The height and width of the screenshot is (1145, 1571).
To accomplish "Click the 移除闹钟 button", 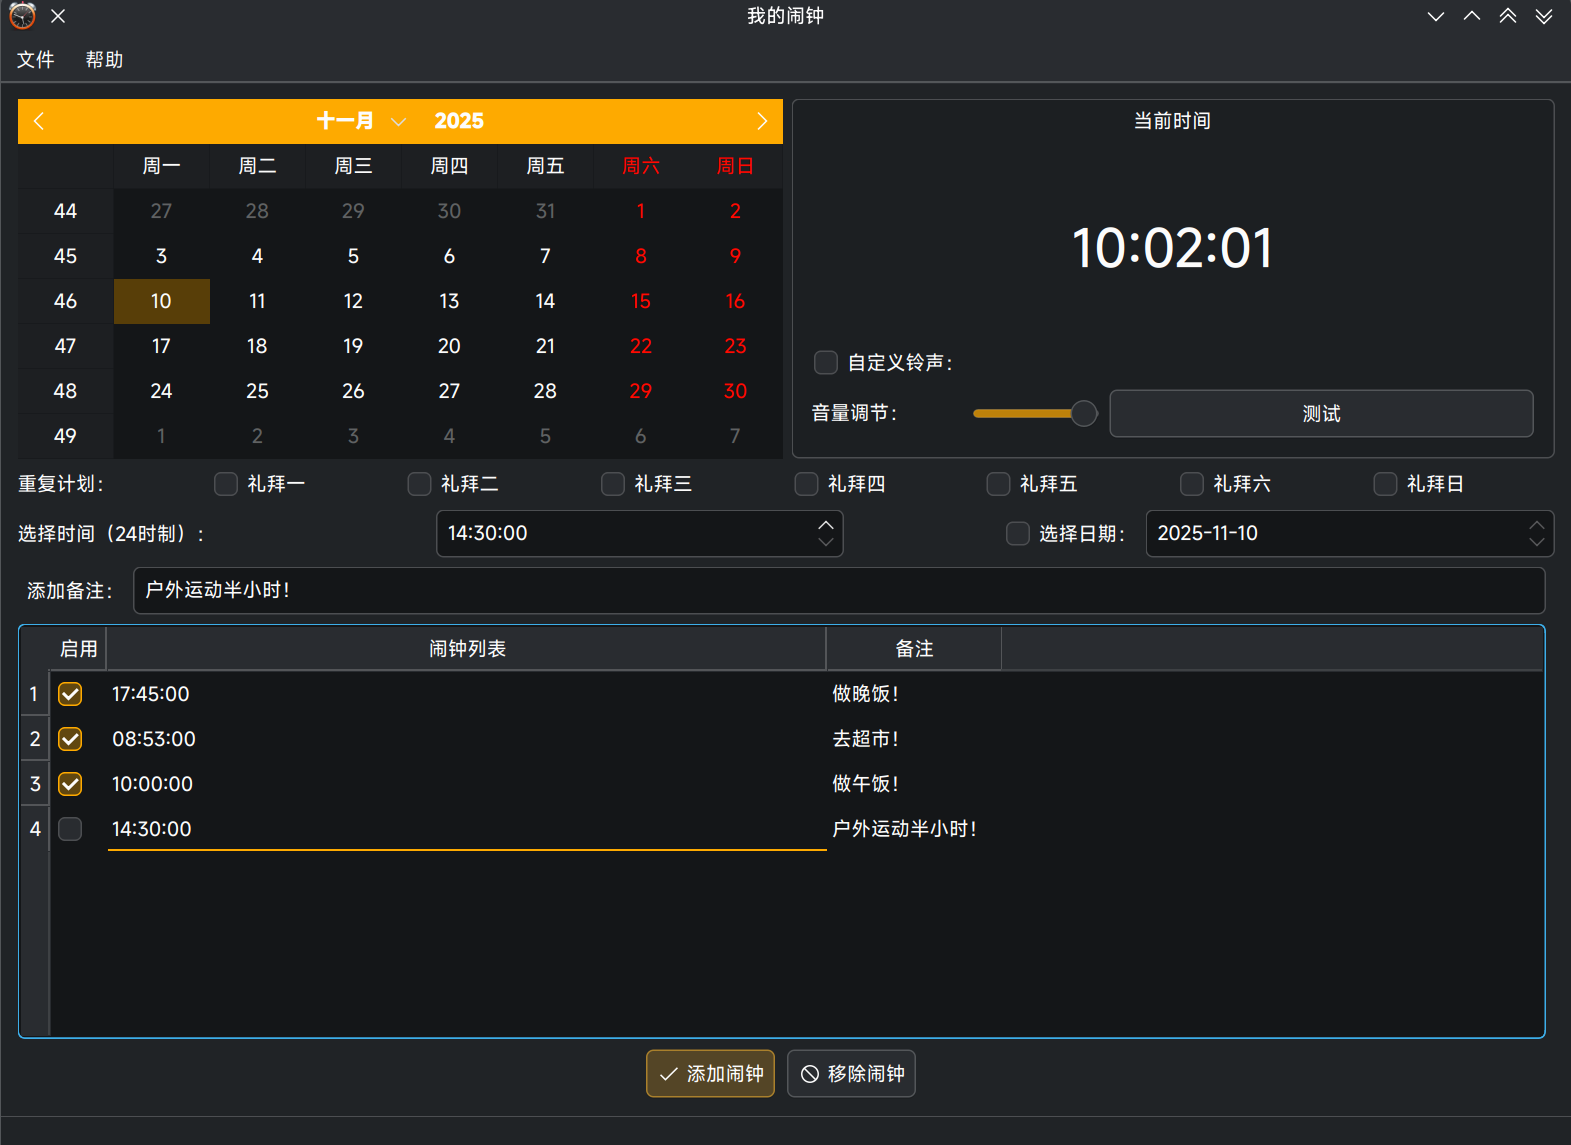I will pyautogui.click(x=851, y=1074).
